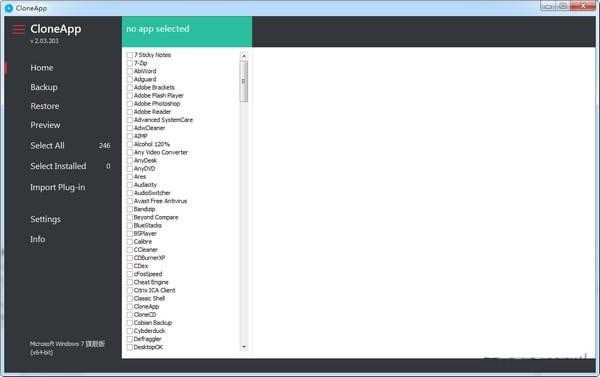
Task: Check Classic Shell checkbox
Action: click(130, 299)
